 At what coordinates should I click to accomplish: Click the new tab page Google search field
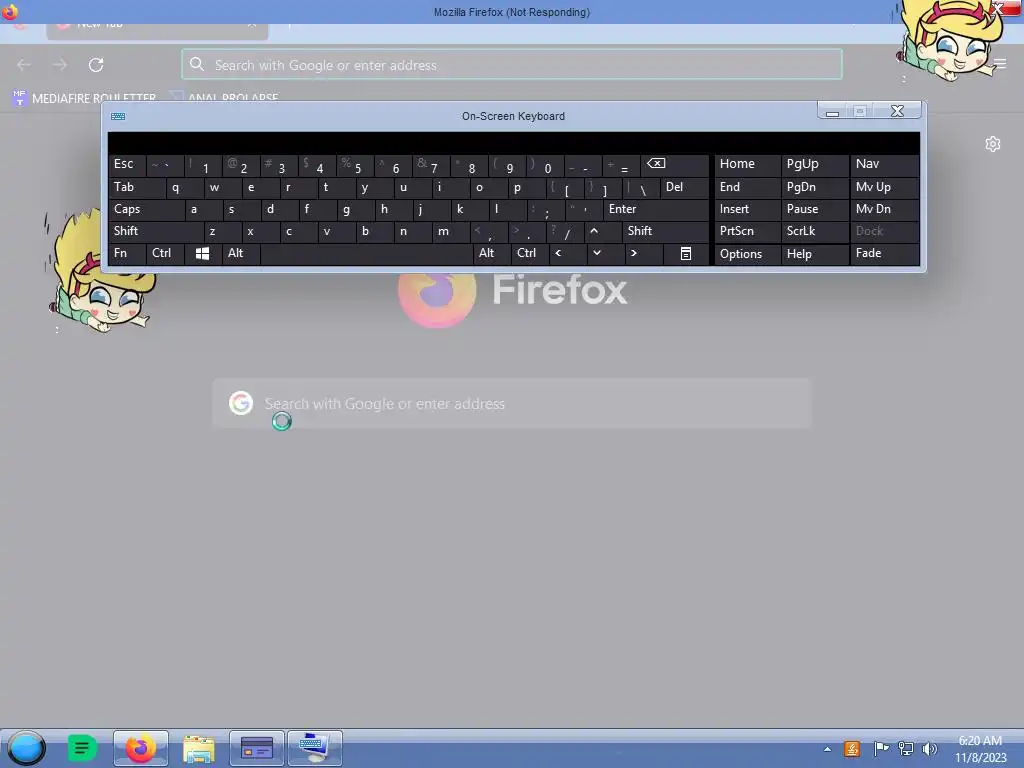point(512,404)
